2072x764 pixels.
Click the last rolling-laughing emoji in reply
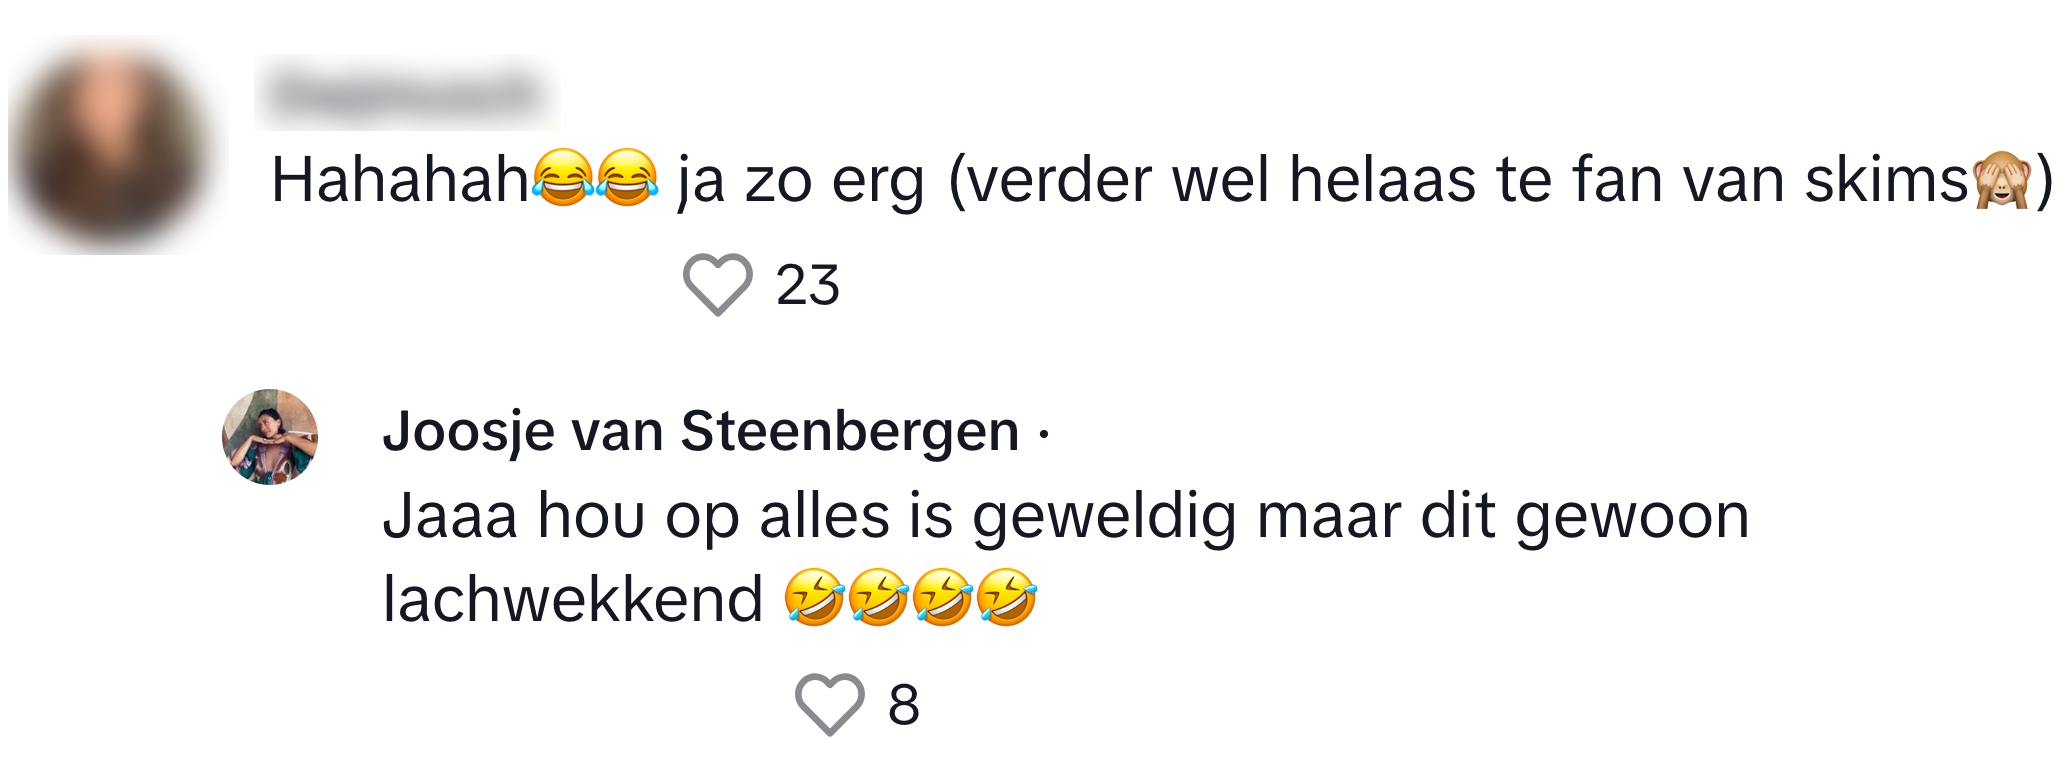tap(1007, 598)
